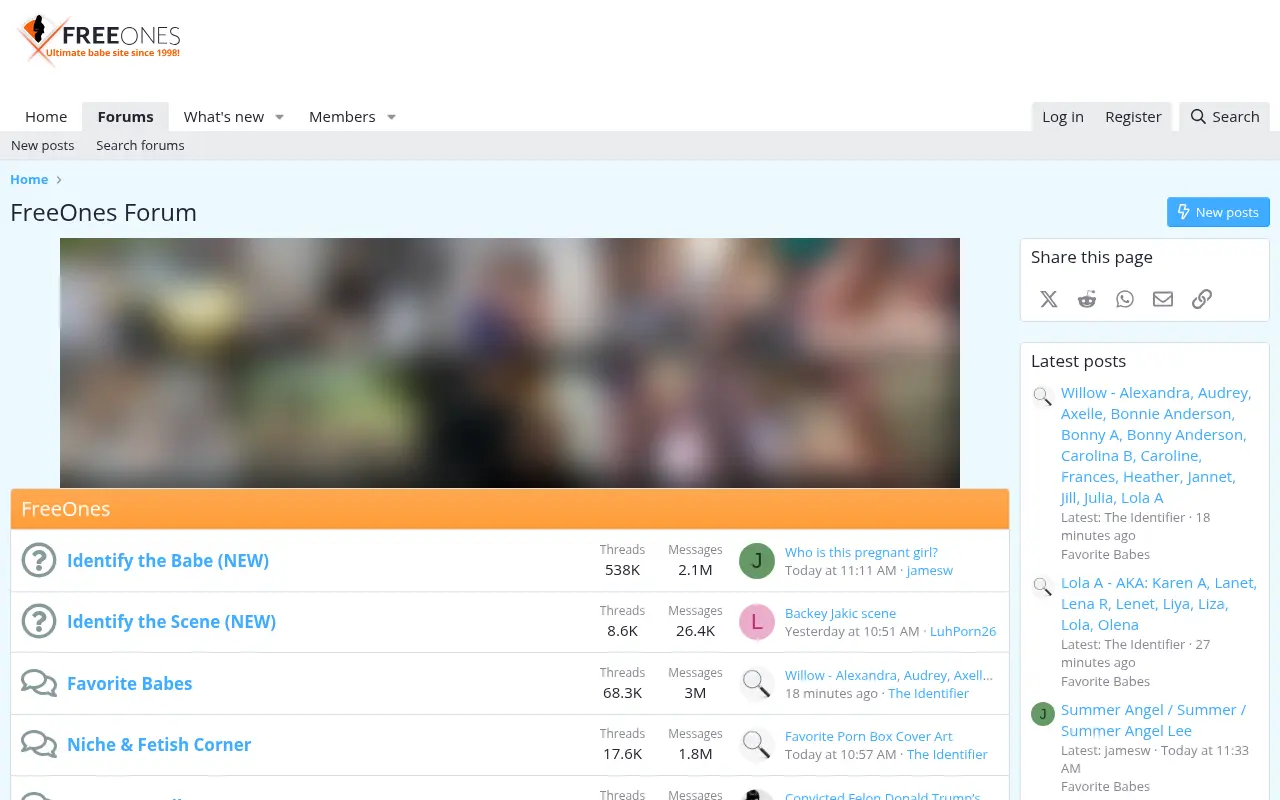
Task: Select the Forums tab
Action: pos(125,117)
